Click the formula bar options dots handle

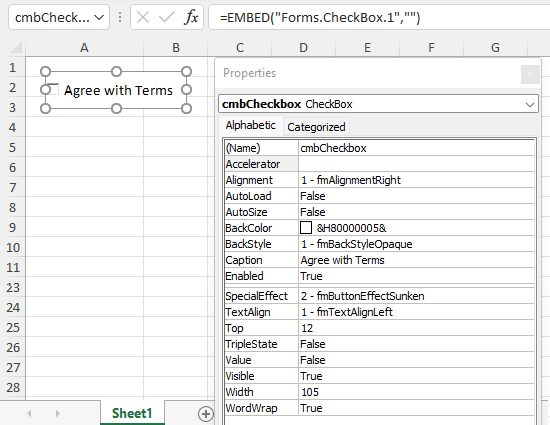tap(120, 17)
